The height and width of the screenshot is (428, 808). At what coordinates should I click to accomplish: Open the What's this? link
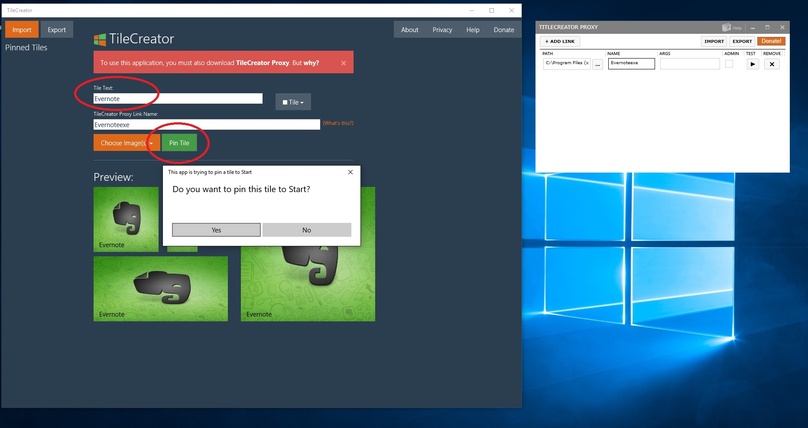click(x=338, y=123)
